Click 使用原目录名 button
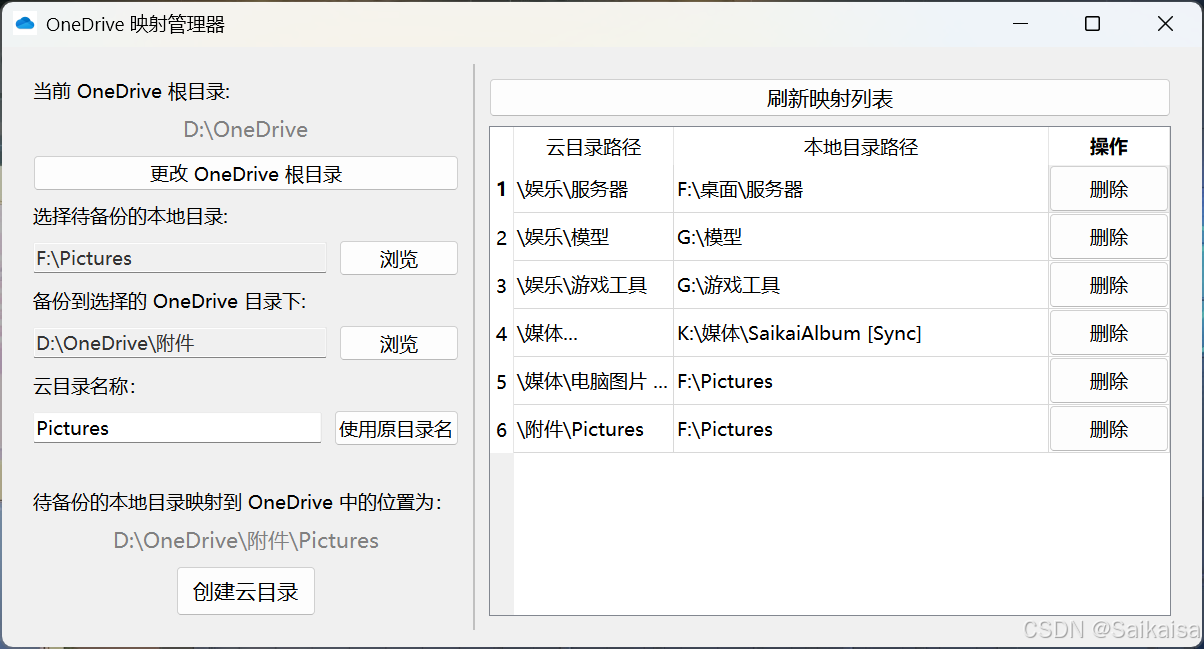This screenshot has width=1204, height=649. [396, 429]
